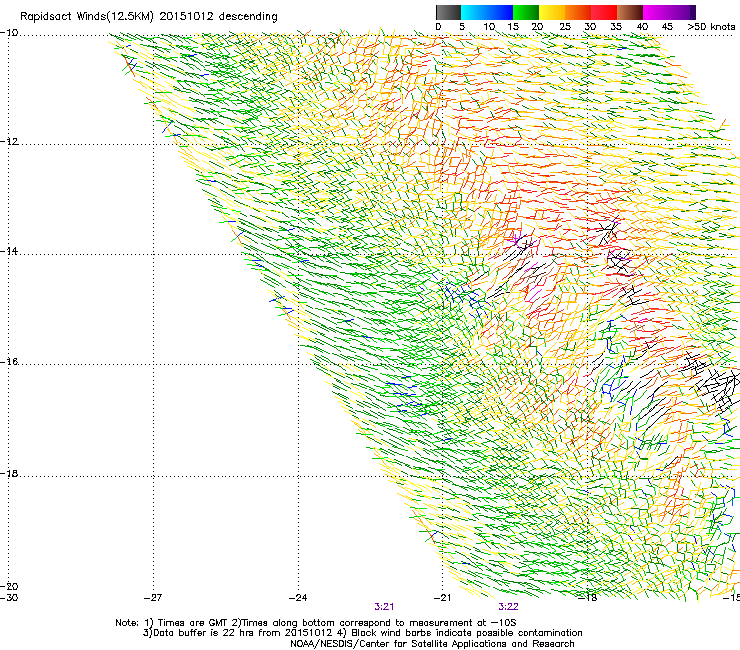The image size is (740, 650).
Task: Select the '-30' longitude axis label
Action: point(9,598)
